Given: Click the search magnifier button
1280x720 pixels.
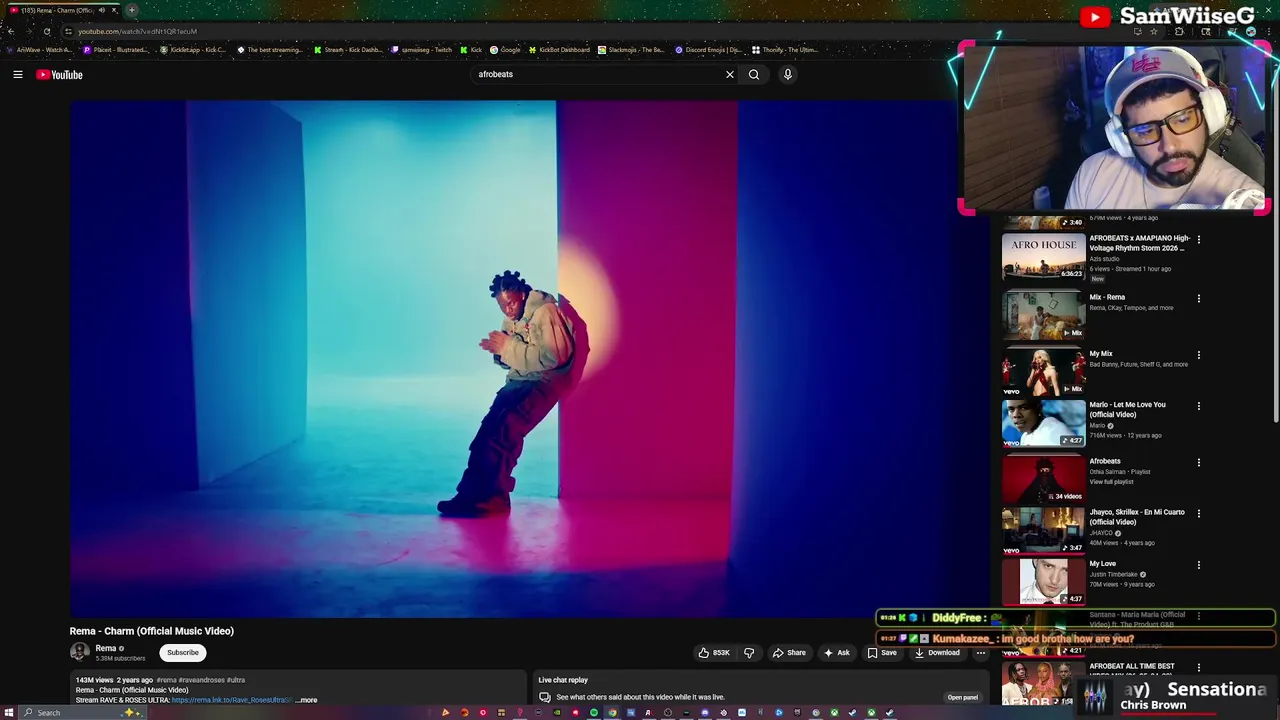Looking at the screenshot, I should (x=754, y=74).
